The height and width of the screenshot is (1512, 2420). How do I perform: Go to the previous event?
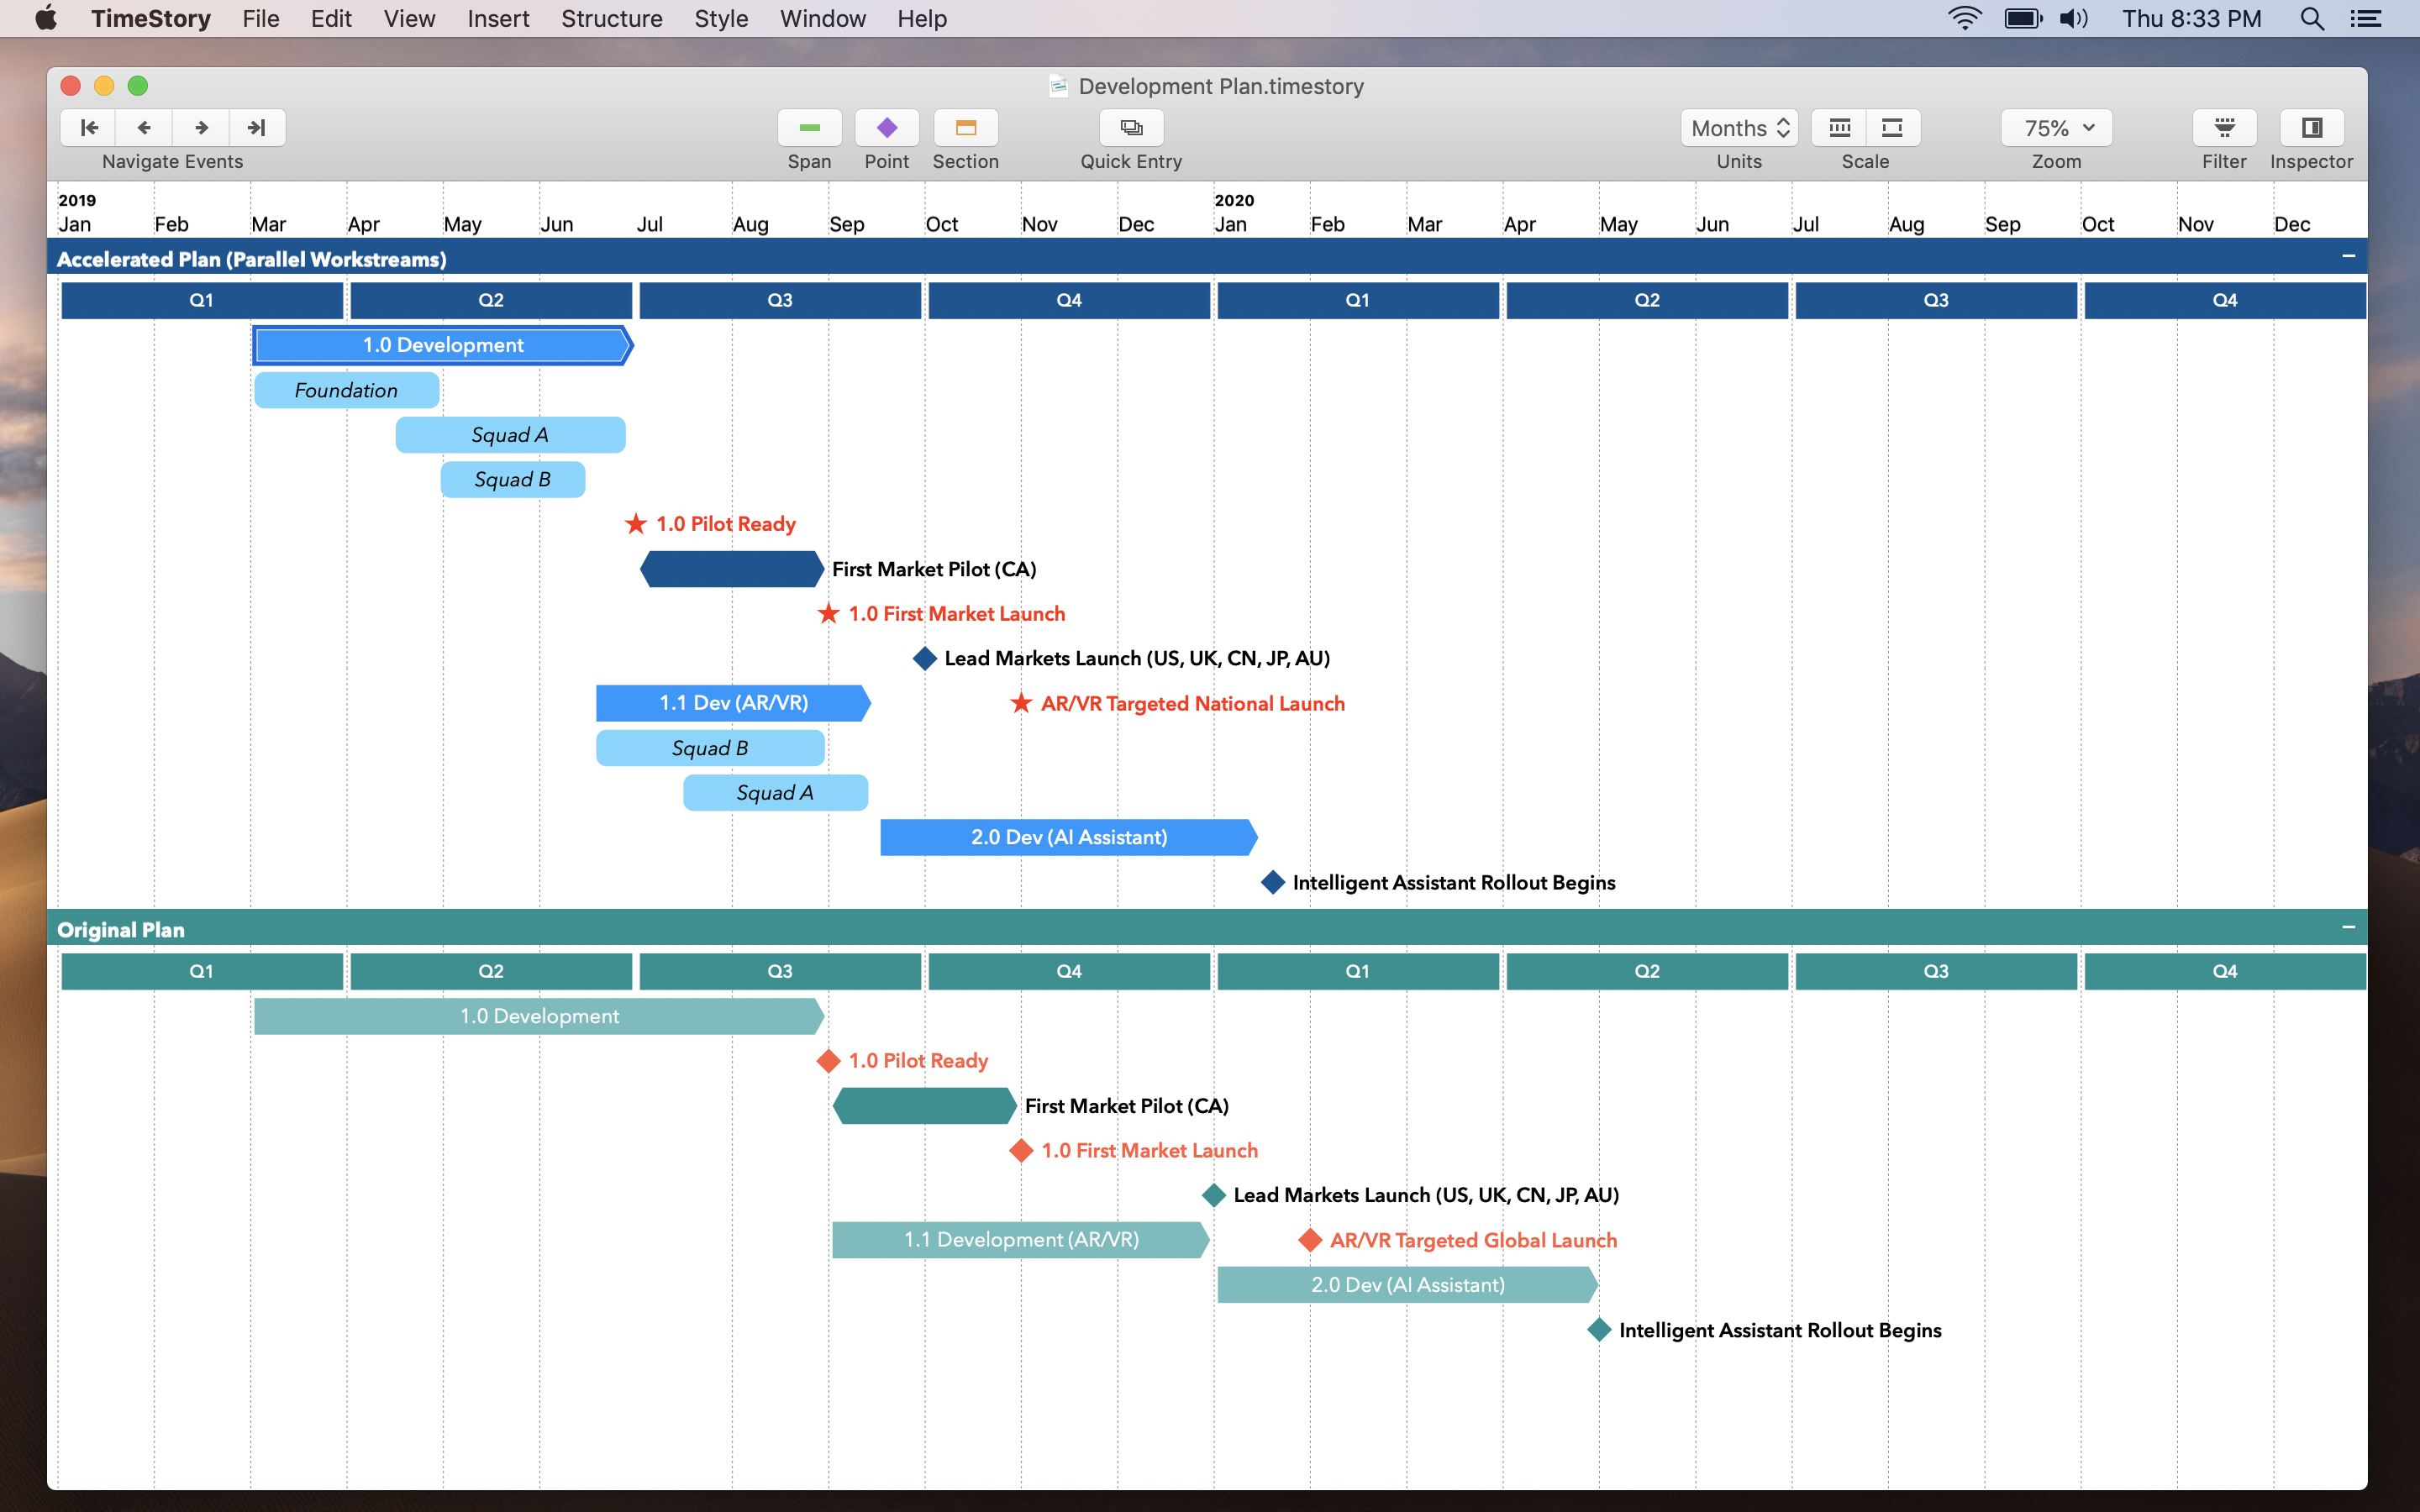(144, 127)
